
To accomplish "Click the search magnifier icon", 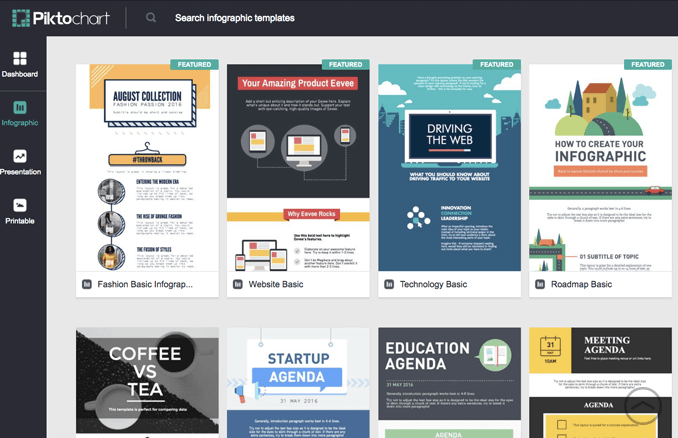I will pos(151,18).
